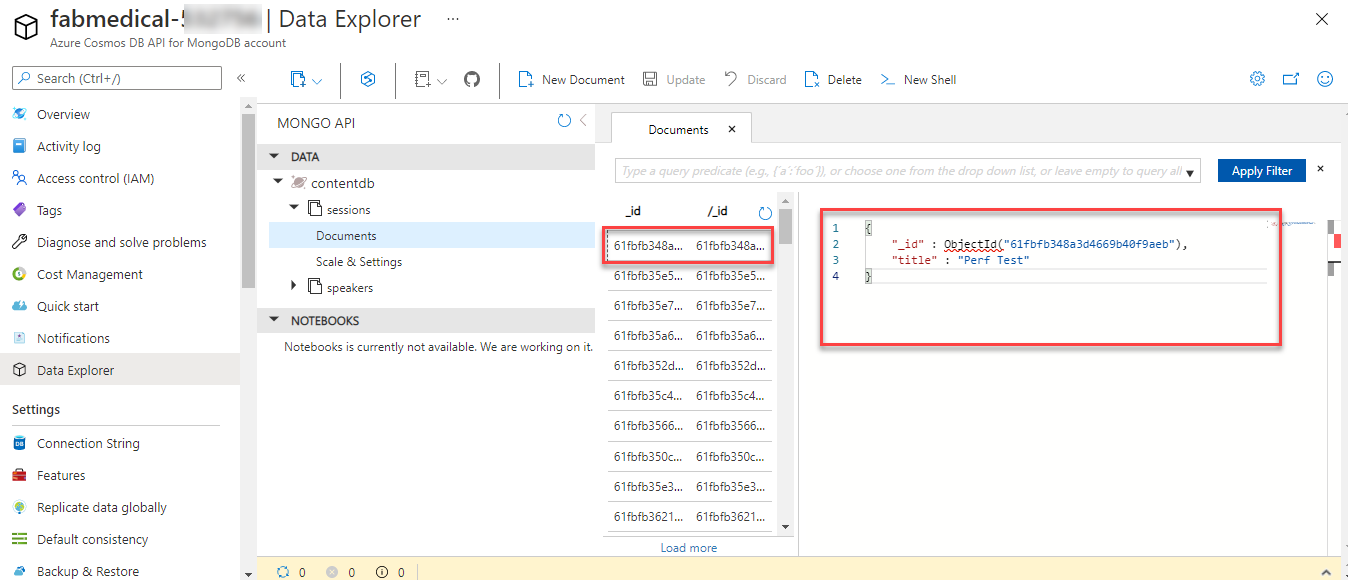Click the feedback smiley icon
The height and width of the screenshot is (580, 1348).
pyautogui.click(x=1324, y=78)
